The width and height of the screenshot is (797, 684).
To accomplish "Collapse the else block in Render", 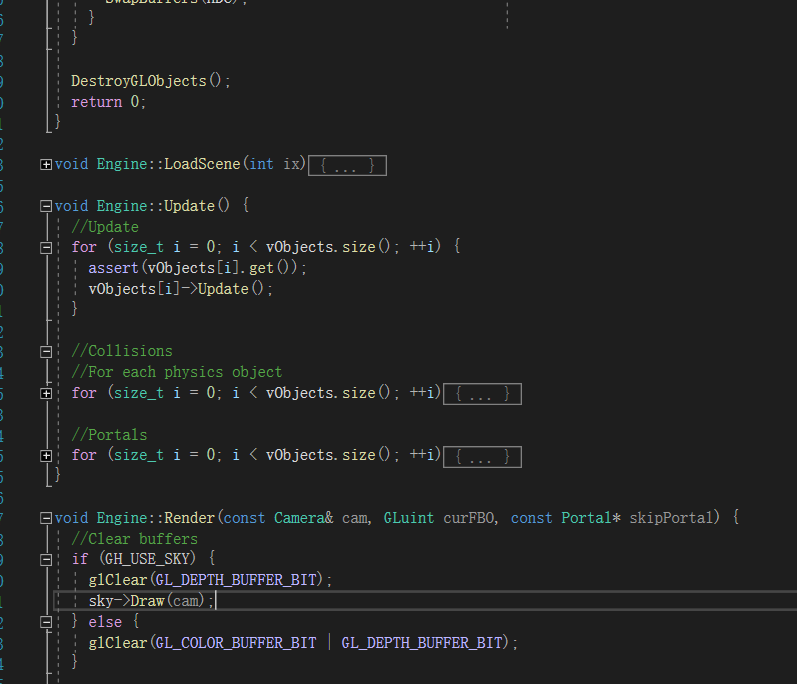I will pos(46,622).
